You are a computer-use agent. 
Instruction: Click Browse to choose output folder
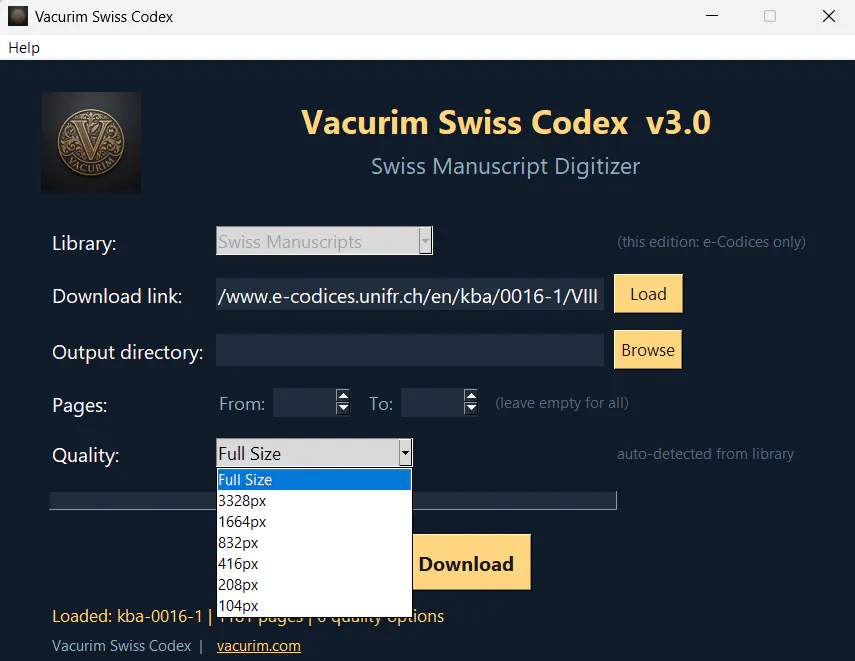[x=648, y=350]
